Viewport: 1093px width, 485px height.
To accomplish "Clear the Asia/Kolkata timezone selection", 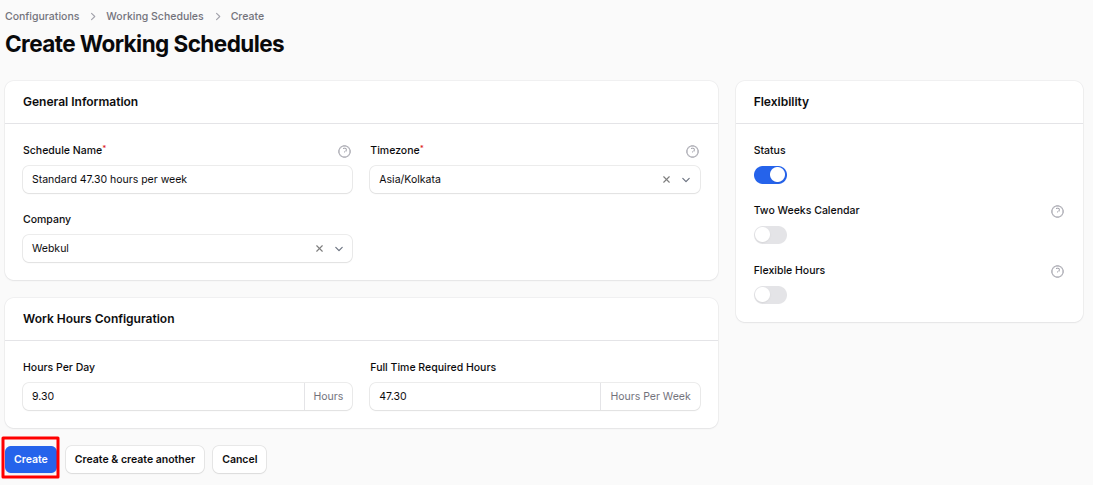I will pos(666,180).
